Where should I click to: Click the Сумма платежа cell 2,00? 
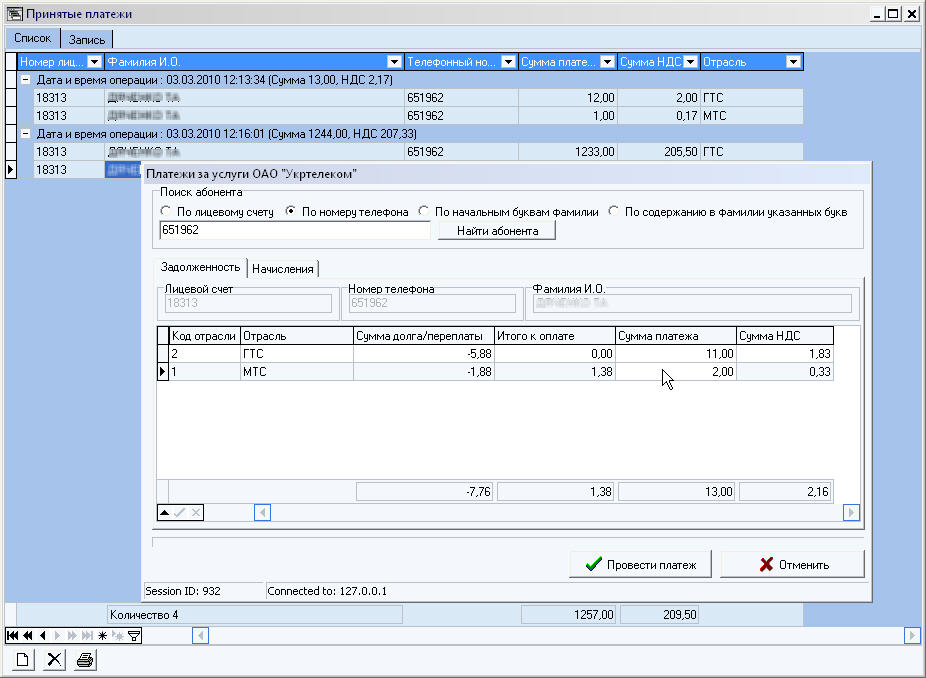click(676, 371)
